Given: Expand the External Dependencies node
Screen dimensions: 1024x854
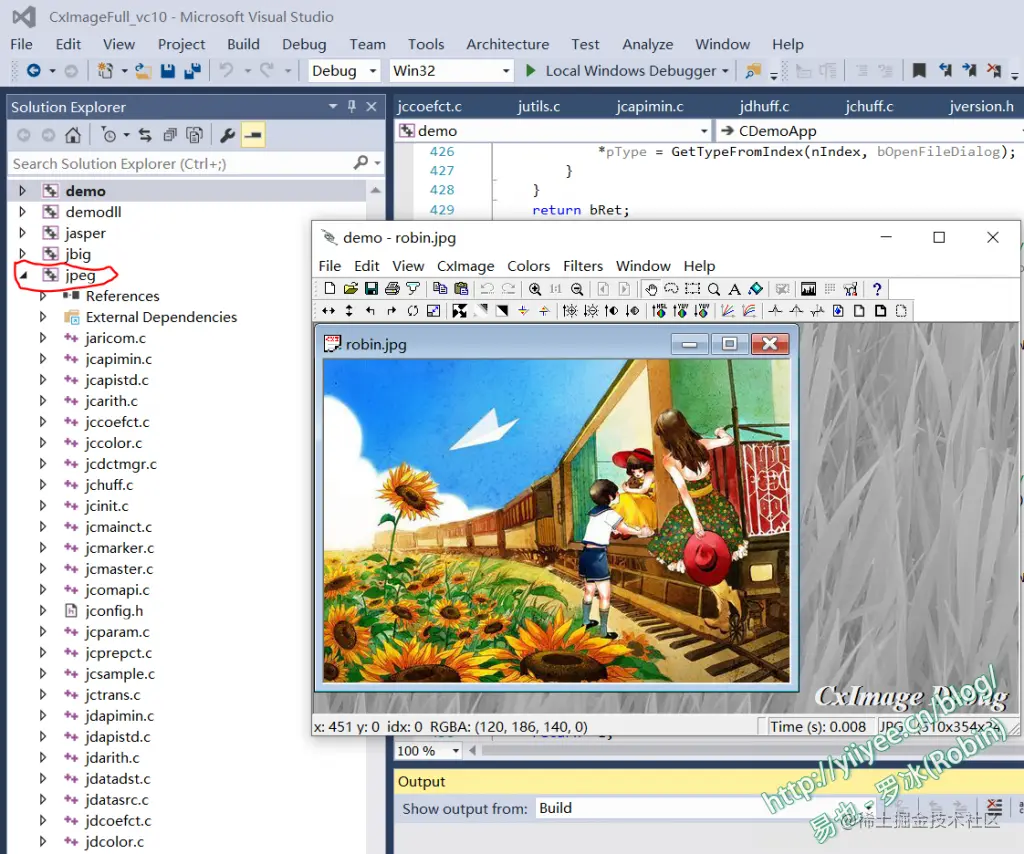Looking at the screenshot, I should (43, 317).
